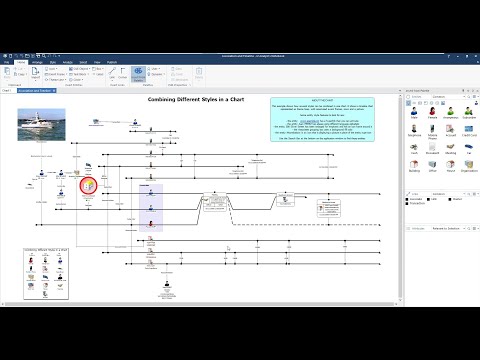The height and width of the screenshot is (360, 480).
Task: Select the Building entity type in palette
Action: 414,166
